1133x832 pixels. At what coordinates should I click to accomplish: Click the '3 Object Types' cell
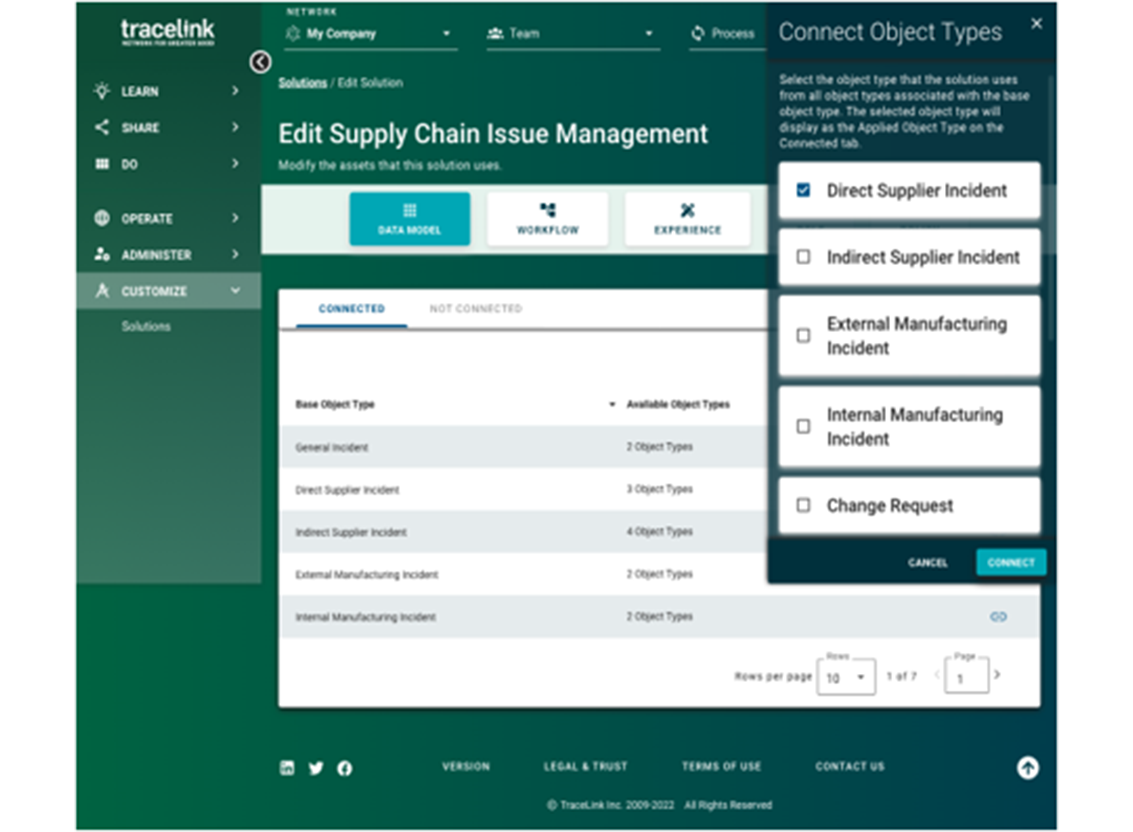tap(660, 489)
